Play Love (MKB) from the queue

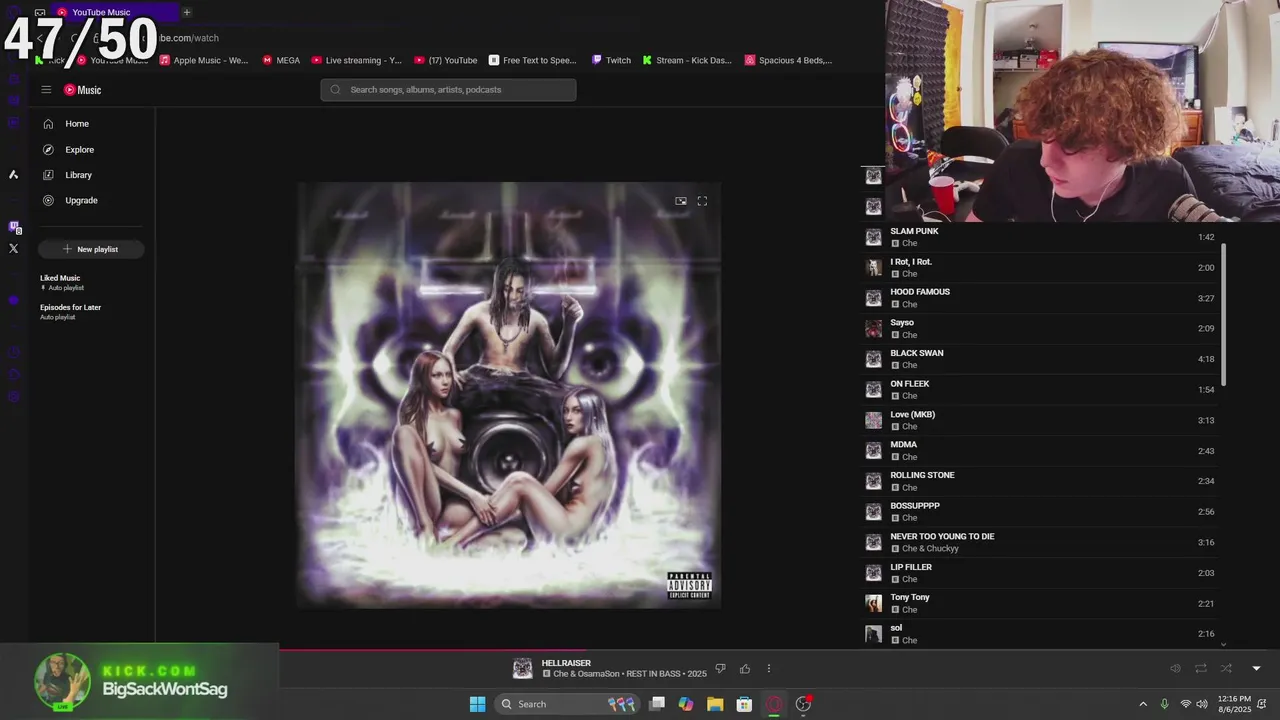click(x=1040, y=420)
